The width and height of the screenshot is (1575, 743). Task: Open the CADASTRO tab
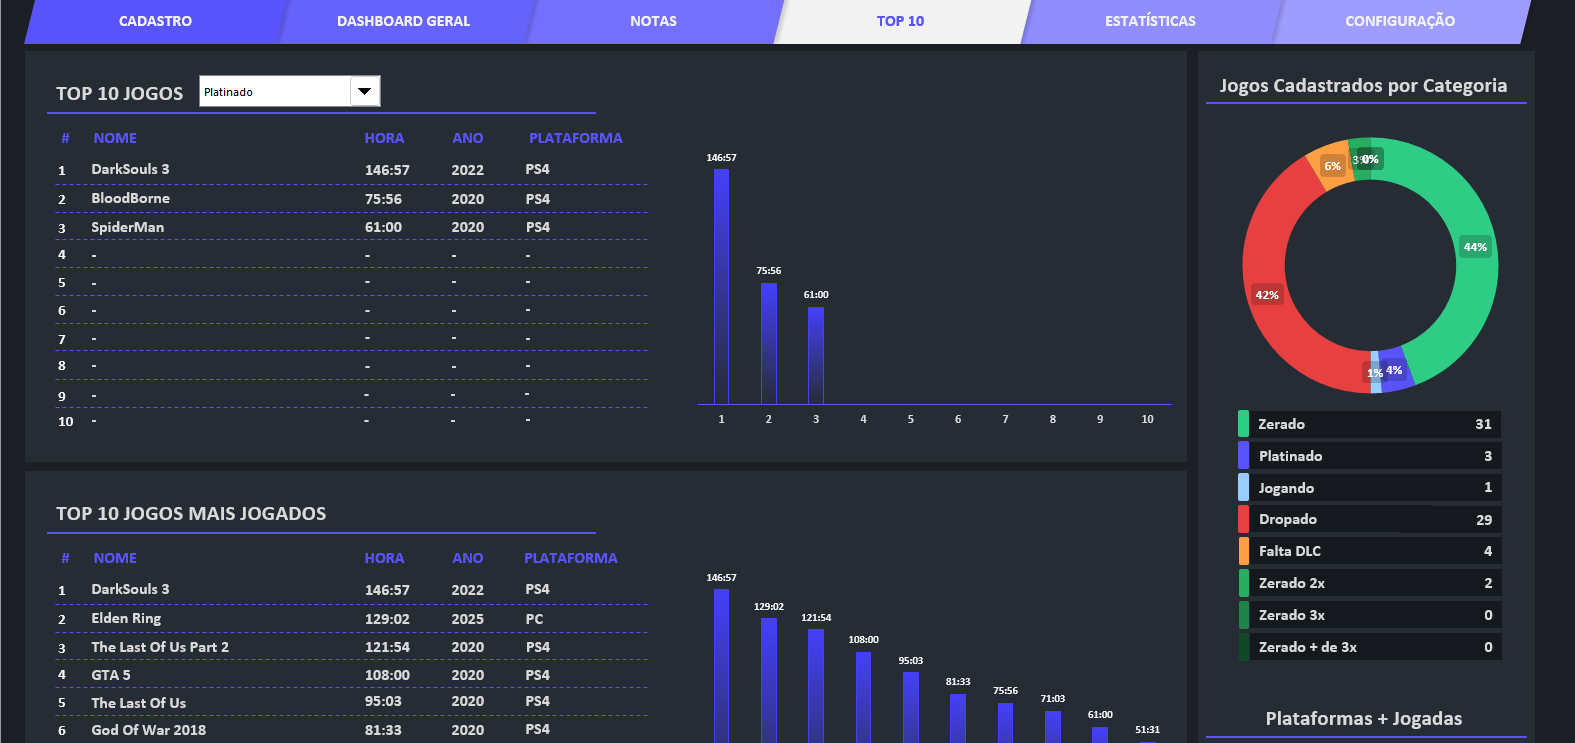[155, 21]
